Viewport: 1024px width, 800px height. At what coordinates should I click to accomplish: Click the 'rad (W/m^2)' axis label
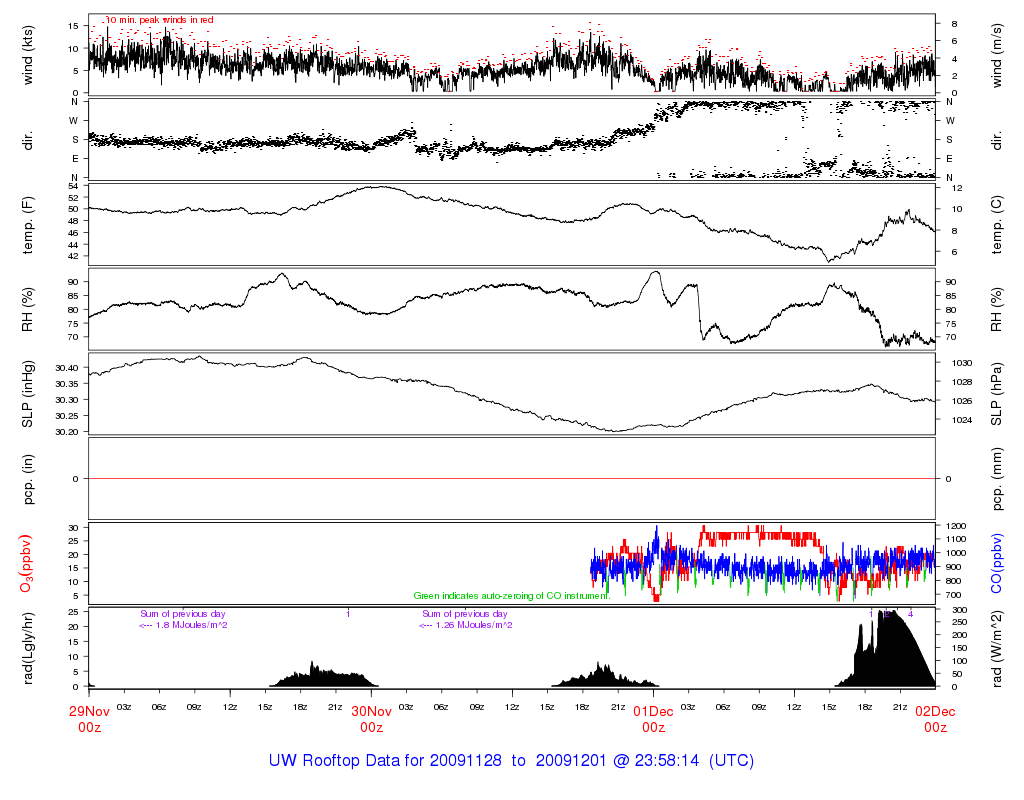(x=996, y=648)
